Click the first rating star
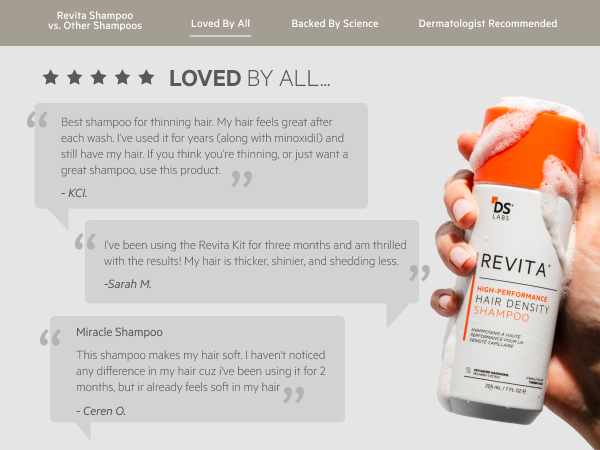 (51, 77)
